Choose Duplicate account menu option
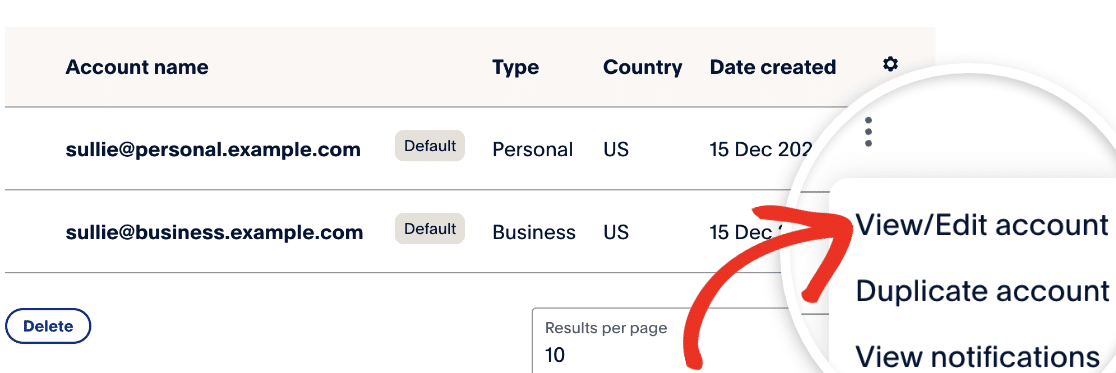 (x=982, y=290)
